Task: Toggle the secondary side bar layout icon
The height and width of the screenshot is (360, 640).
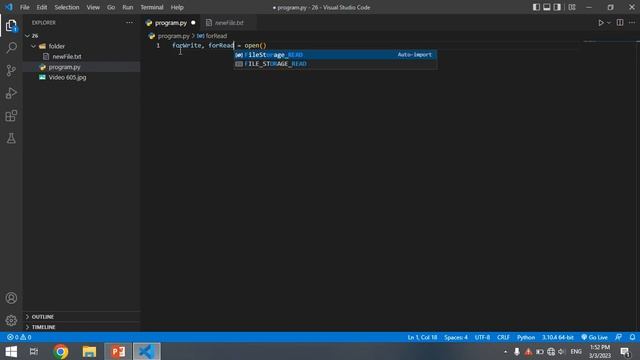Action: click(x=557, y=7)
